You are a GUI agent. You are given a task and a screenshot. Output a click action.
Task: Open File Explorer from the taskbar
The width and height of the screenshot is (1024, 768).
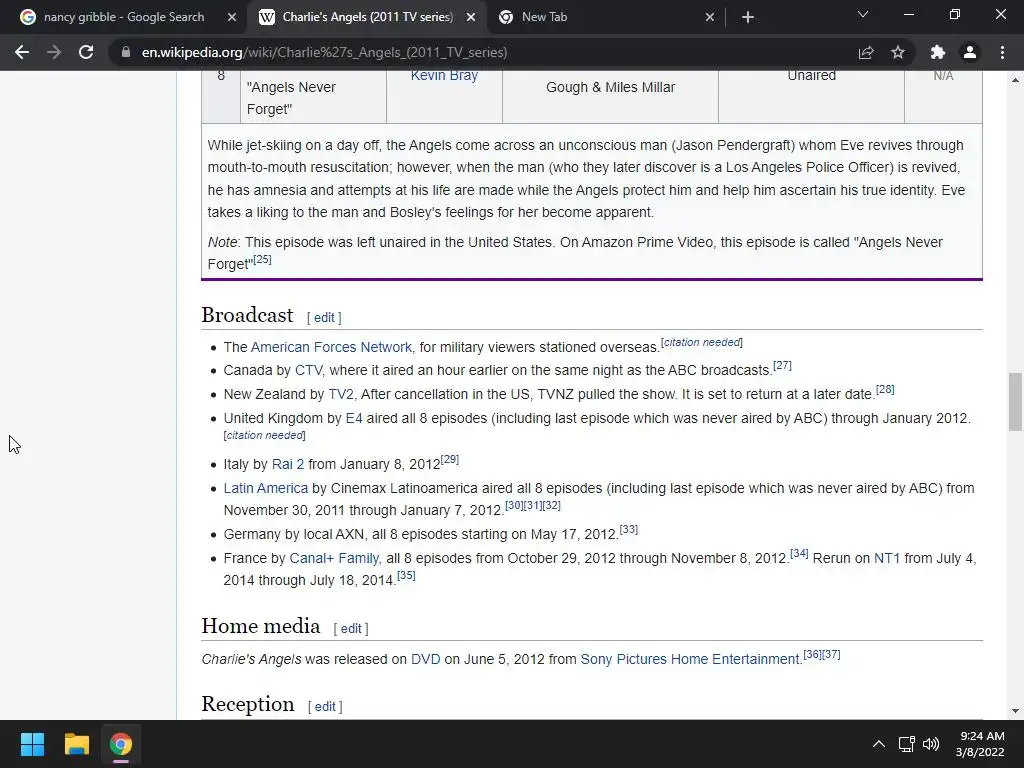tap(76, 744)
